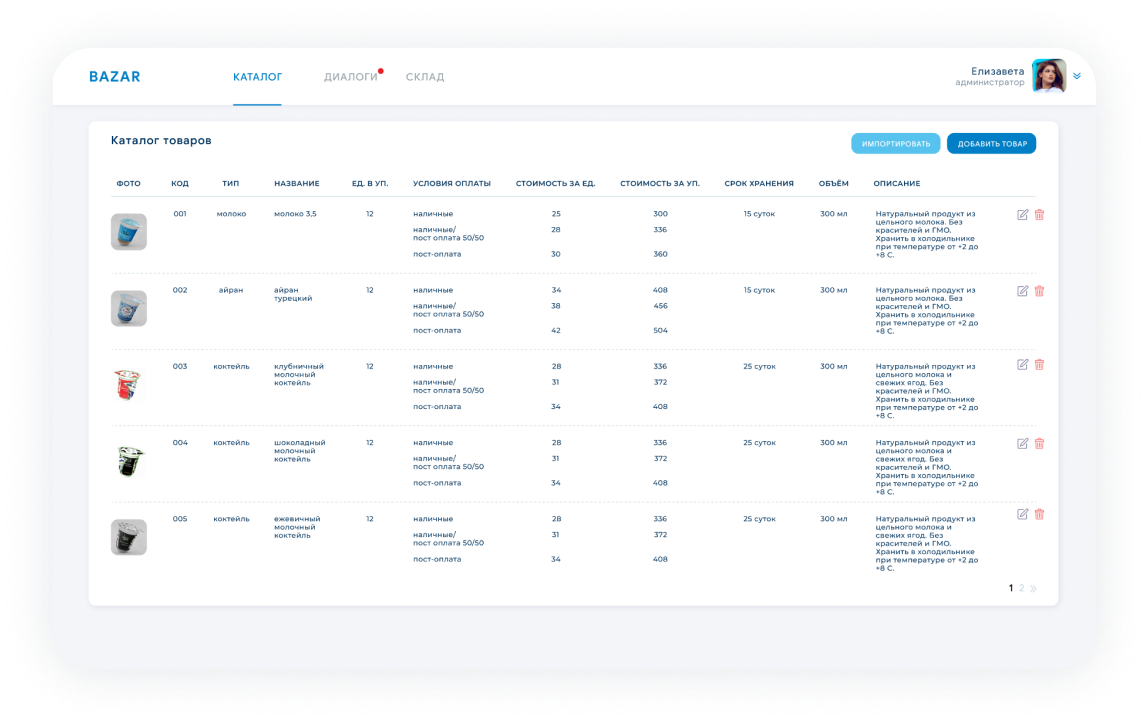Delete product 003 клубничный молочный коктейль

1039,364
